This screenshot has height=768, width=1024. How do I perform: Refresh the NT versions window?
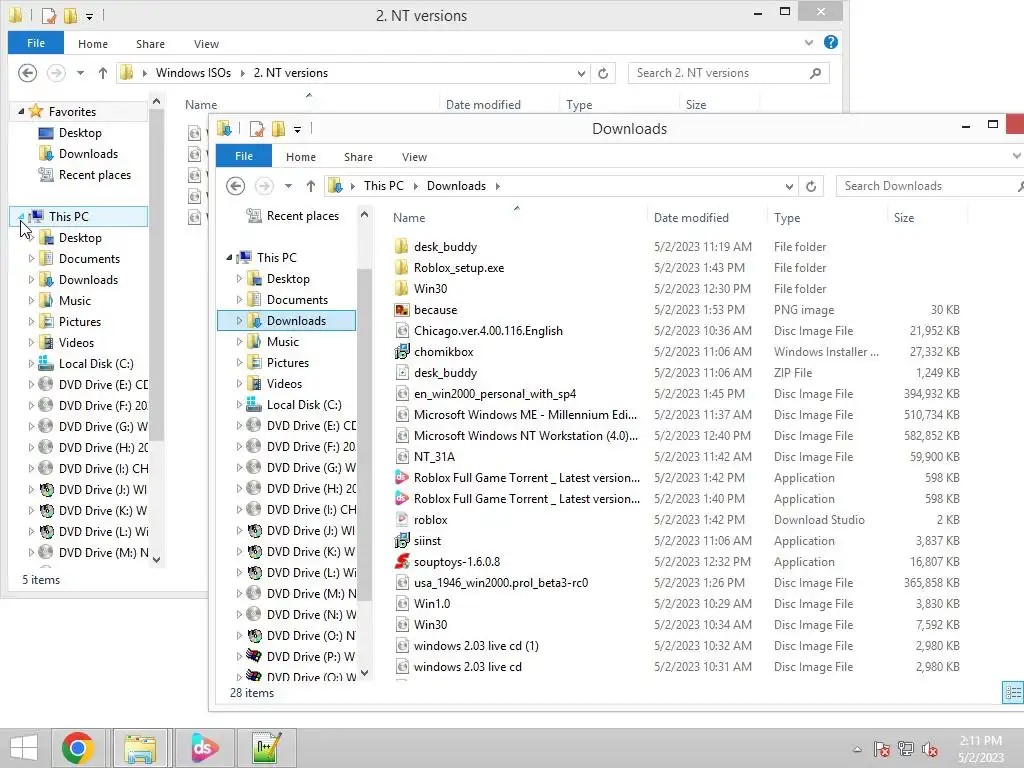pyautogui.click(x=603, y=73)
